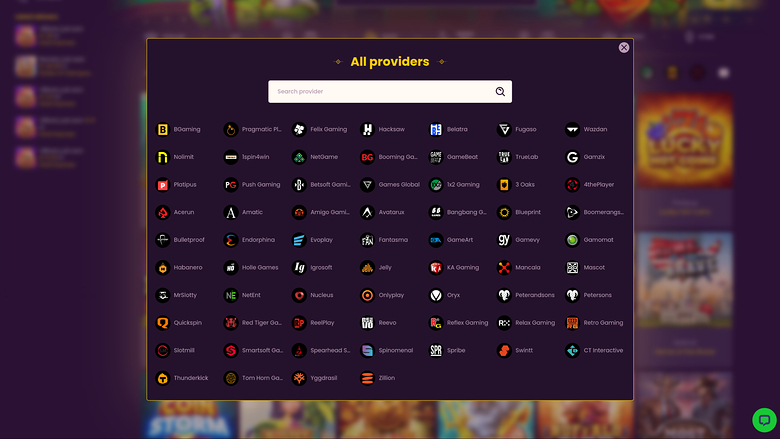
Task: Click the Quickspin Q icon
Action: point(163,323)
